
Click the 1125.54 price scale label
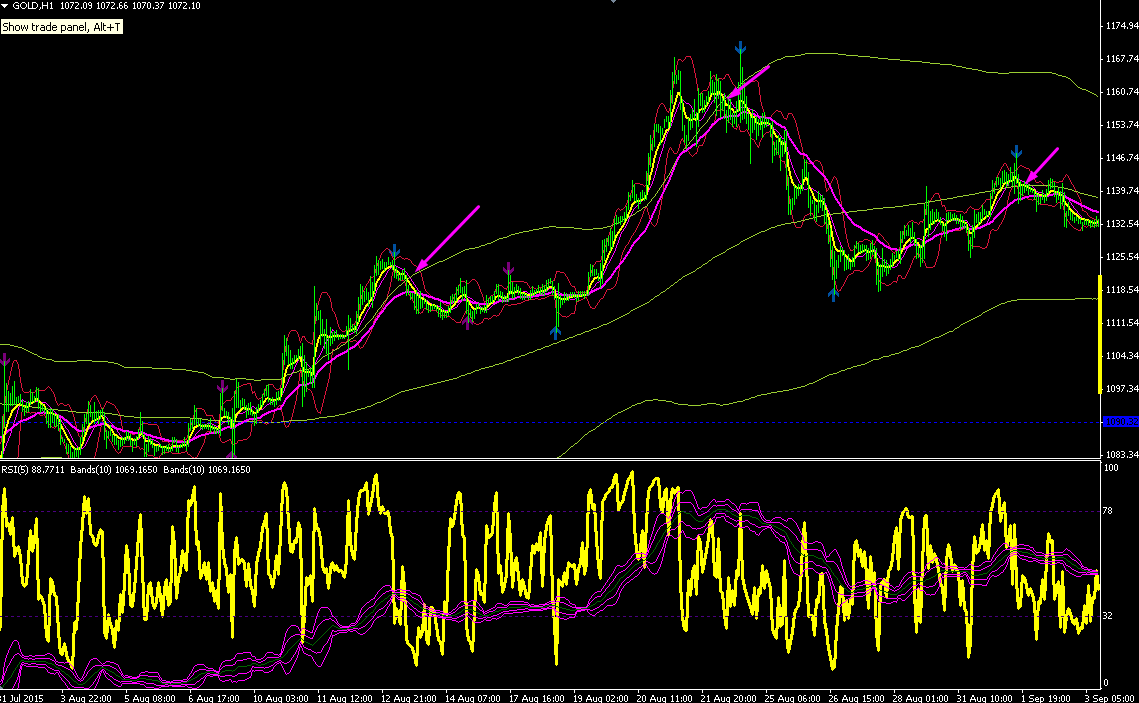coord(1122,257)
